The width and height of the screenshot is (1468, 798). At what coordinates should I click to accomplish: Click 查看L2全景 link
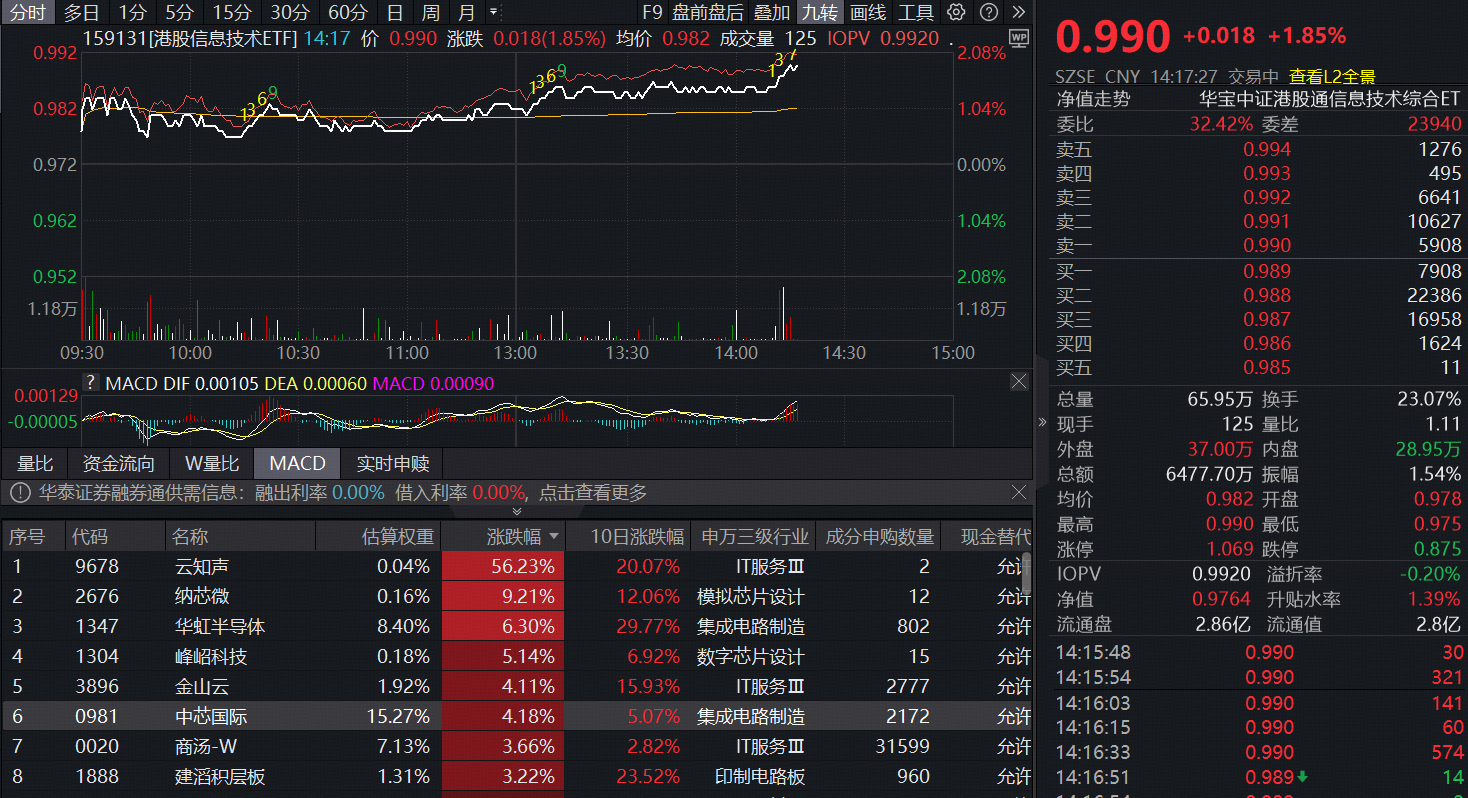pos(1332,76)
